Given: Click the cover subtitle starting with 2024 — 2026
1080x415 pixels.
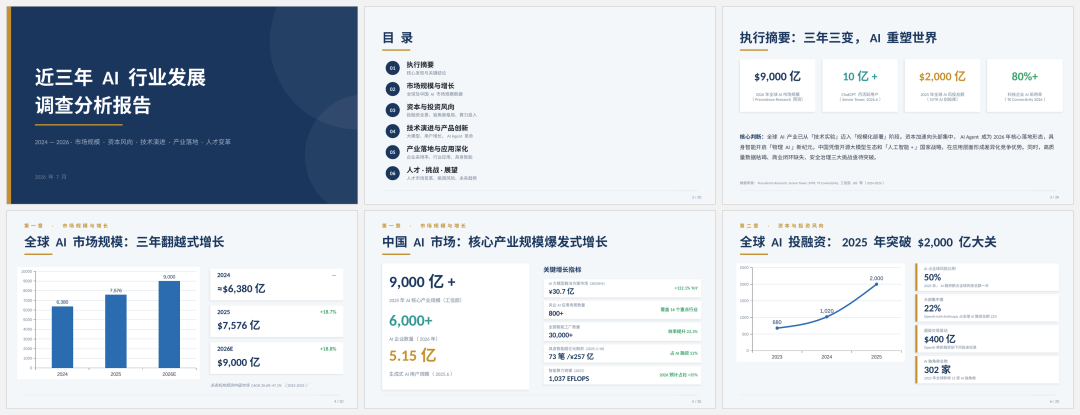Looking at the screenshot, I should pyautogui.click(x=133, y=142).
